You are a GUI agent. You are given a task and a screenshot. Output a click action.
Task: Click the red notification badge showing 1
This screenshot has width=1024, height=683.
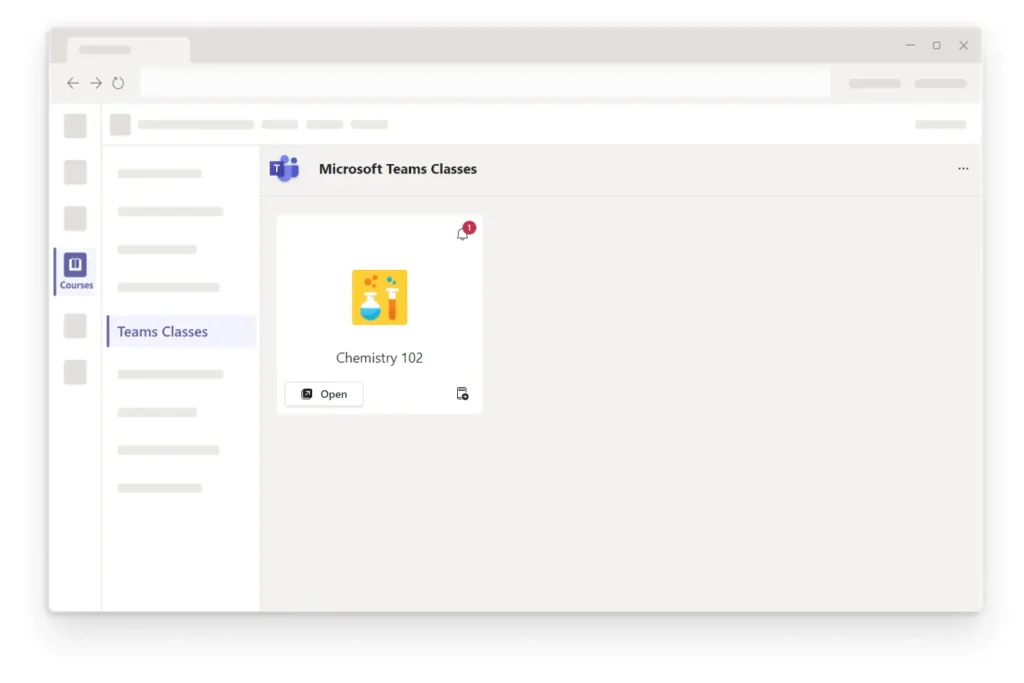[x=470, y=227]
